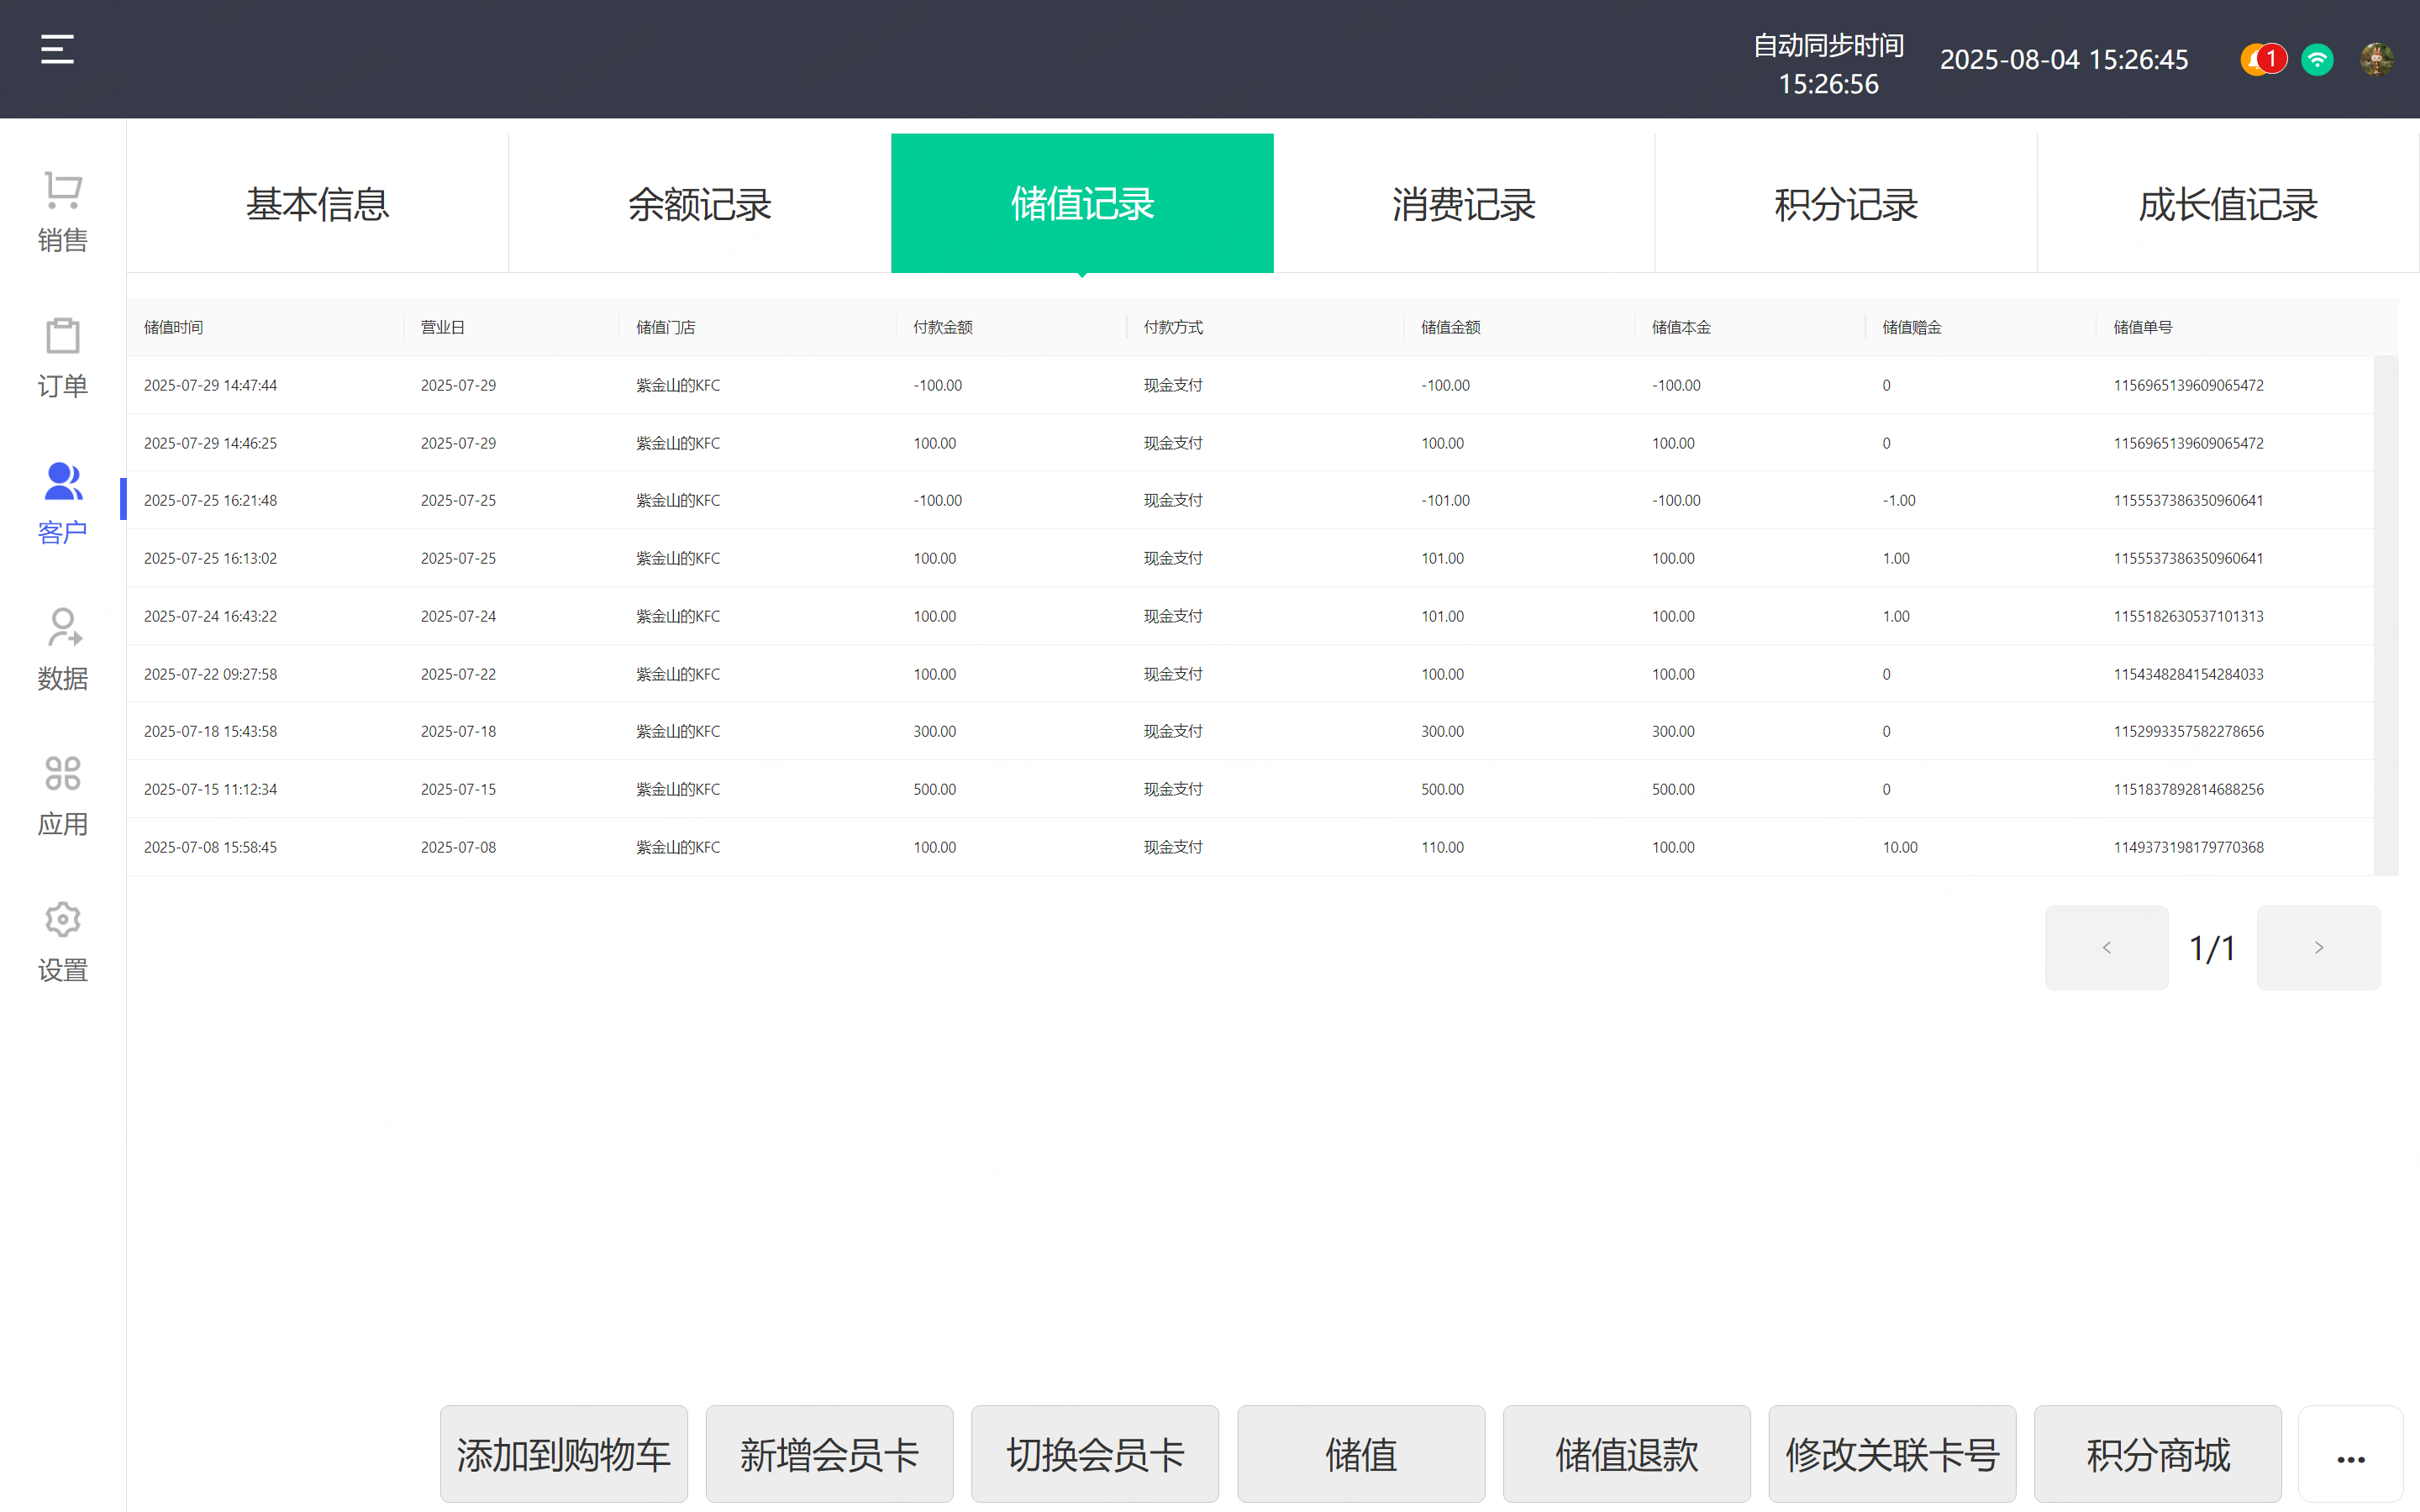The image size is (2420, 1512).
Task: Click order number 1155182630537101313
Action: pos(2188,616)
